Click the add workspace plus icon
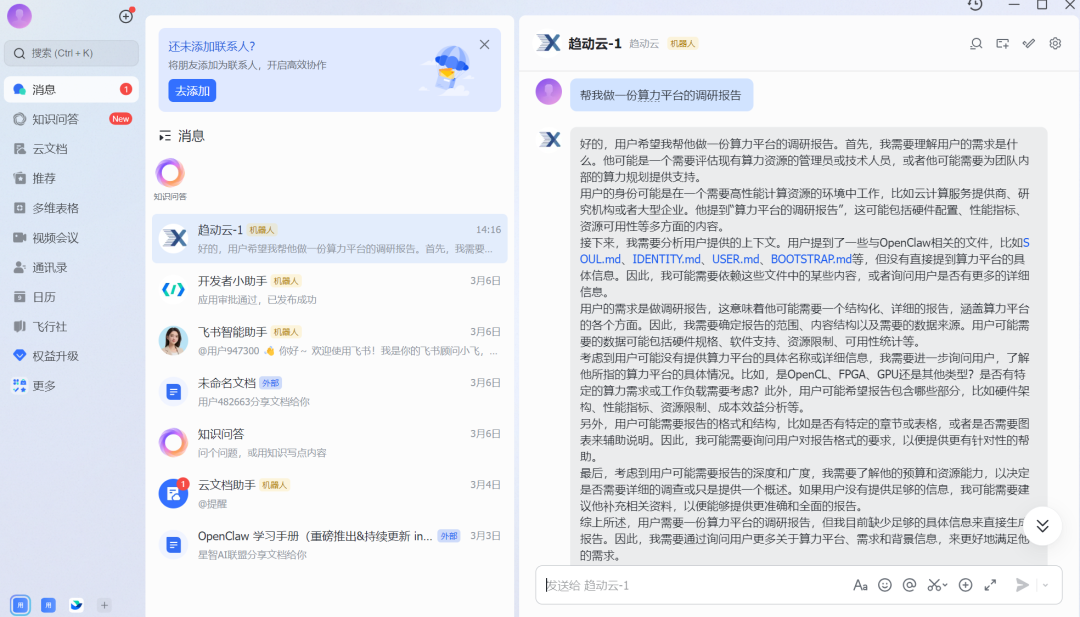Viewport: 1080px width, 617px height. tap(104, 605)
